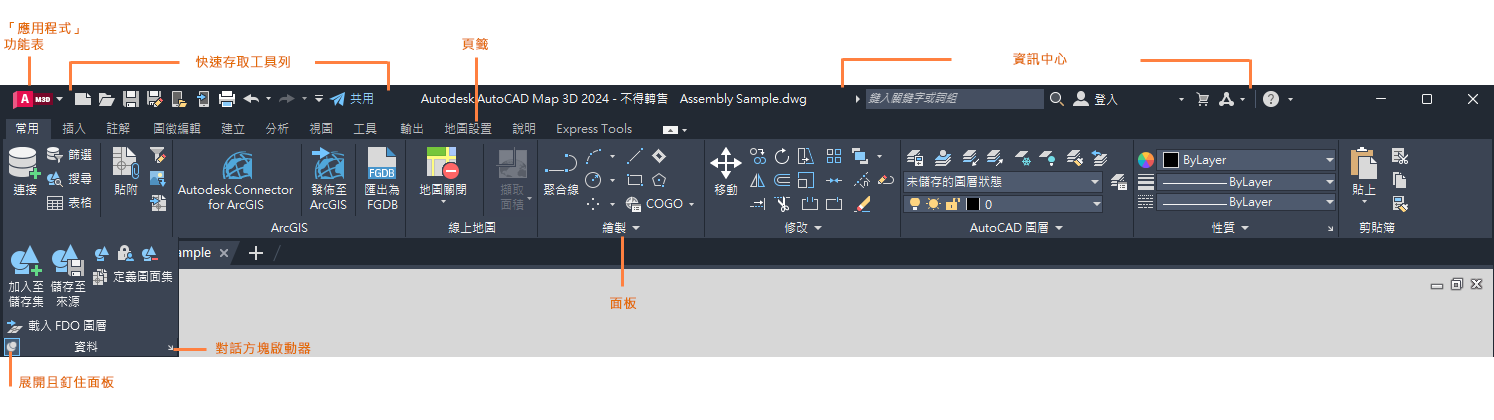Open Autodesk Connector for ArcGIS
The image size is (1494, 420).
pos(236,164)
